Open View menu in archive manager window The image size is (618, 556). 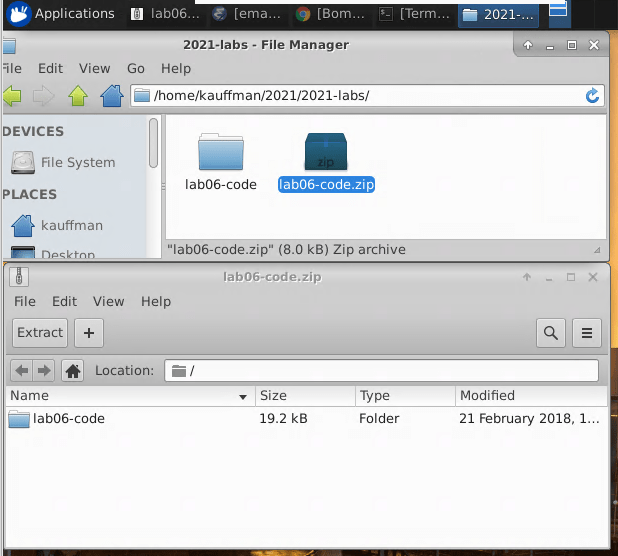(108, 301)
